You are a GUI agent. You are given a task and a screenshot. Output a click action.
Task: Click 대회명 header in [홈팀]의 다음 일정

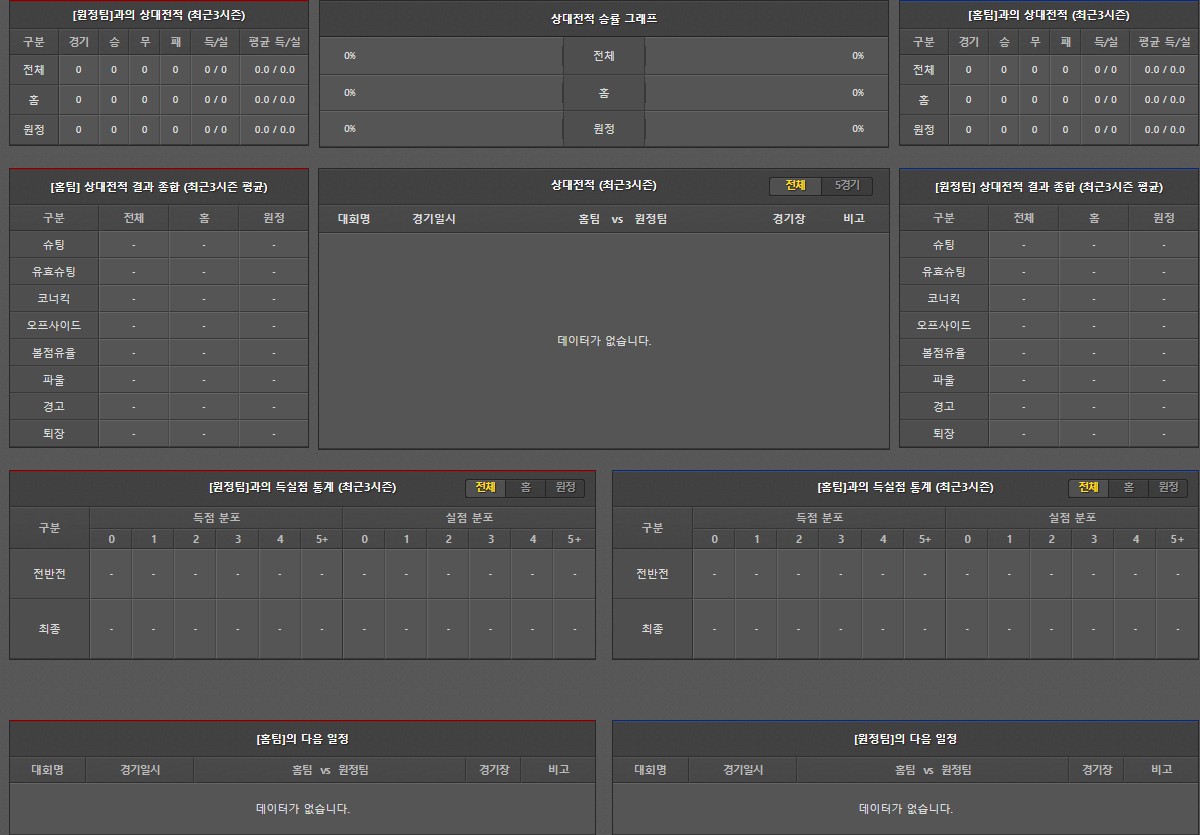[47, 770]
